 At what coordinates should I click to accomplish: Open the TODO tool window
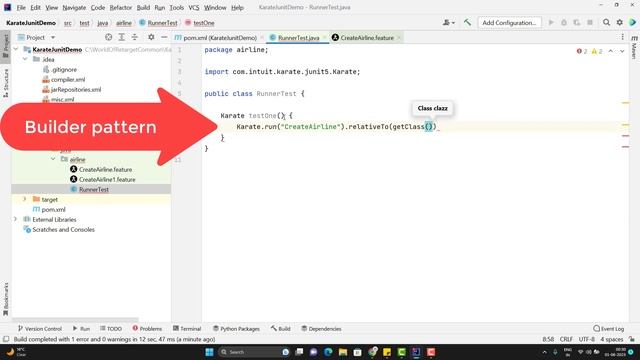tap(111, 329)
